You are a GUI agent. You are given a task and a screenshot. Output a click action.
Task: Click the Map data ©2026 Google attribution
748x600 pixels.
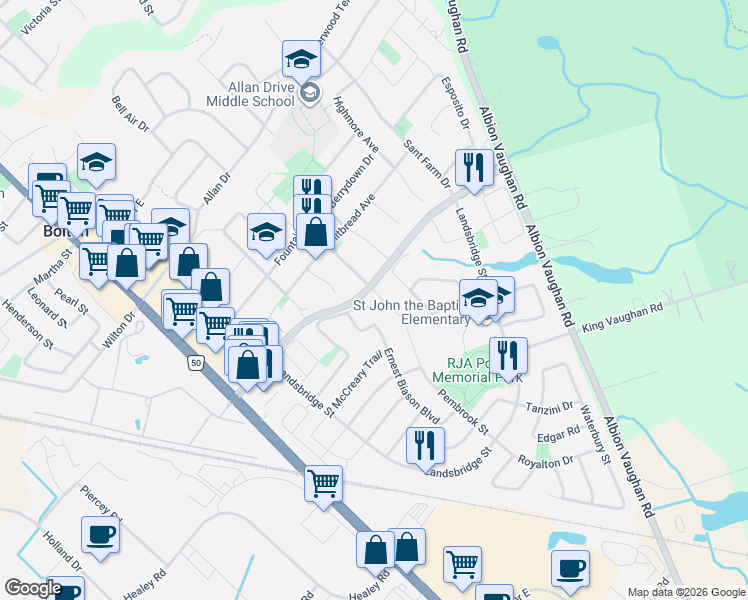pyautogui.click(x=686, y=593)
